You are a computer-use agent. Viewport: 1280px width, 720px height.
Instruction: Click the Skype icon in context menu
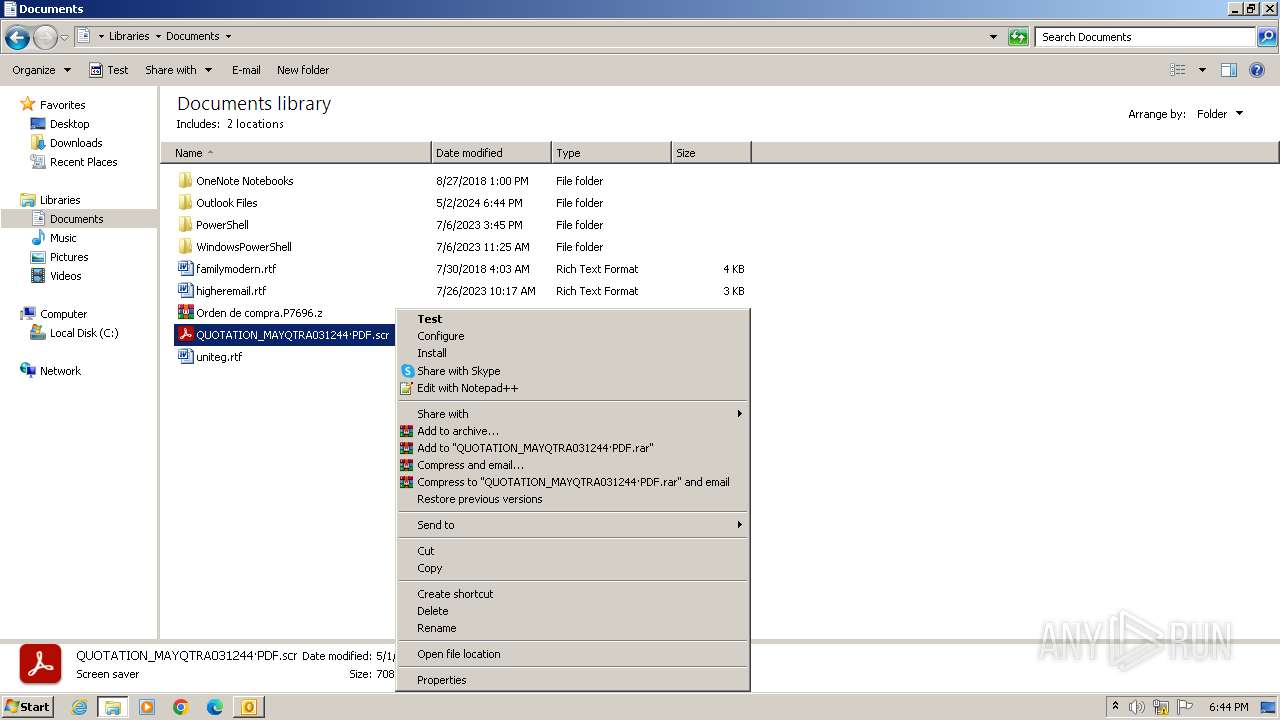pos(407,371)
